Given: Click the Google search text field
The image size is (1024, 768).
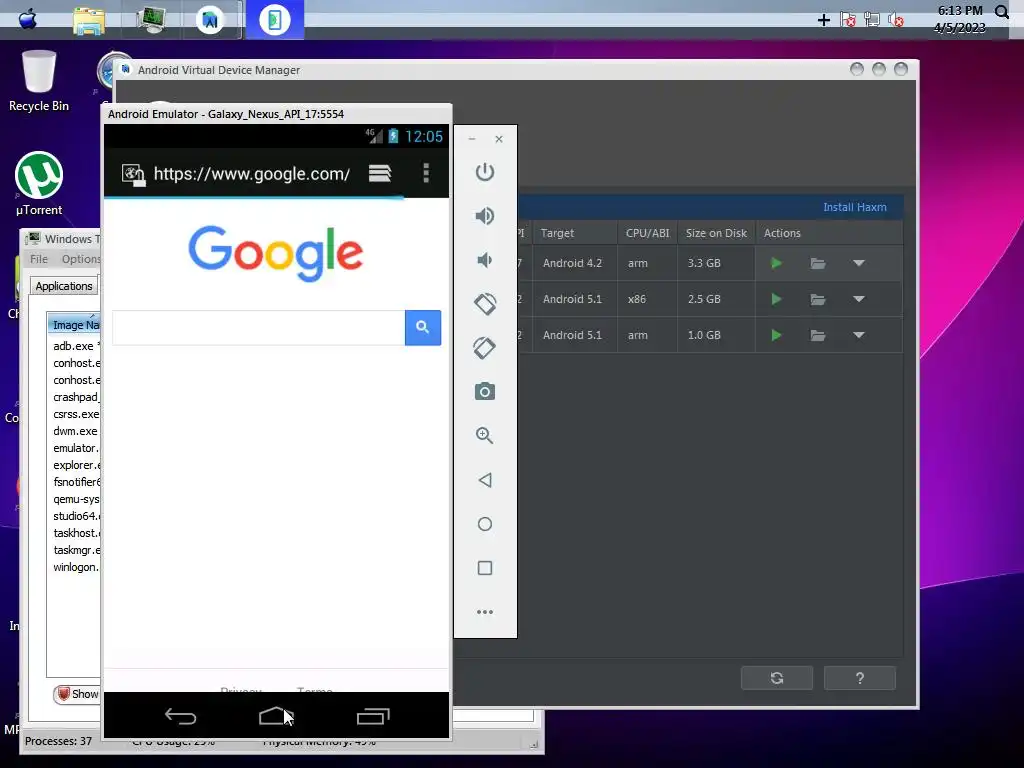Looking at the screenshot, I should pos(259,327).
